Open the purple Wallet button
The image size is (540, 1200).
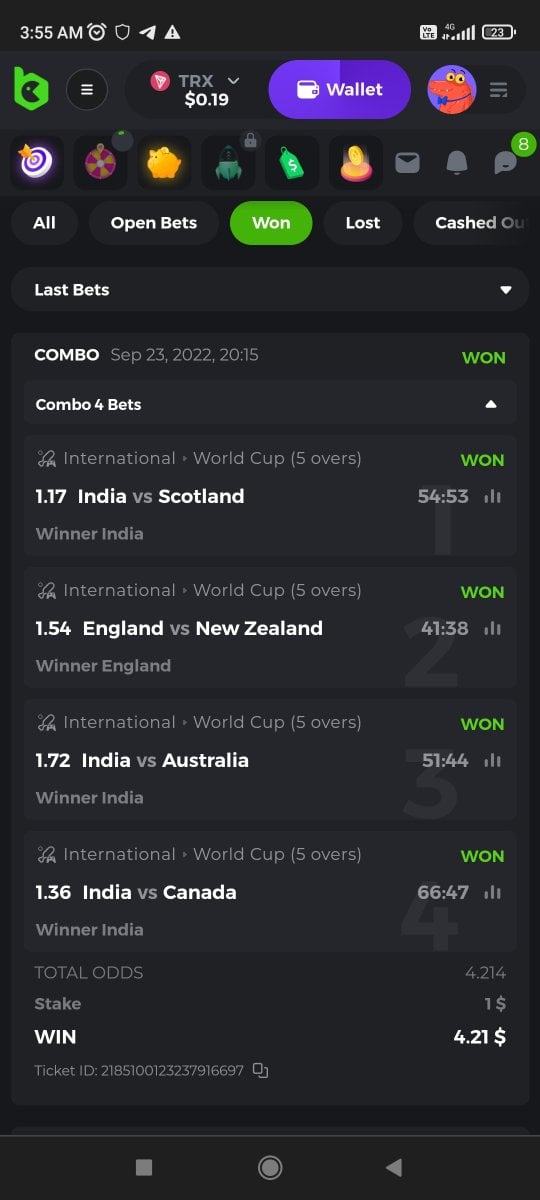click(x=340, y=90)
